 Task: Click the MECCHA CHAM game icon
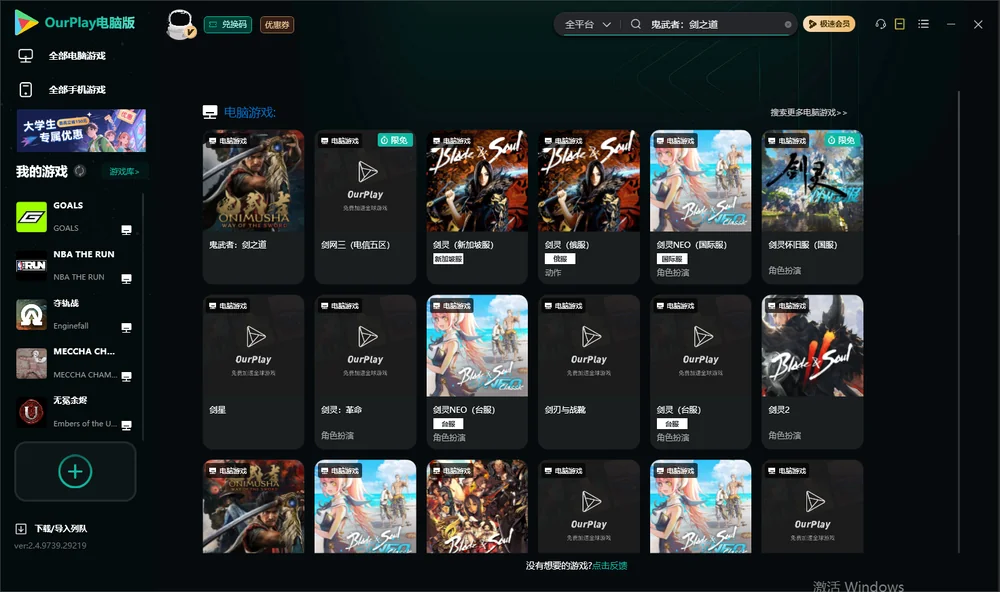point(31,364)
